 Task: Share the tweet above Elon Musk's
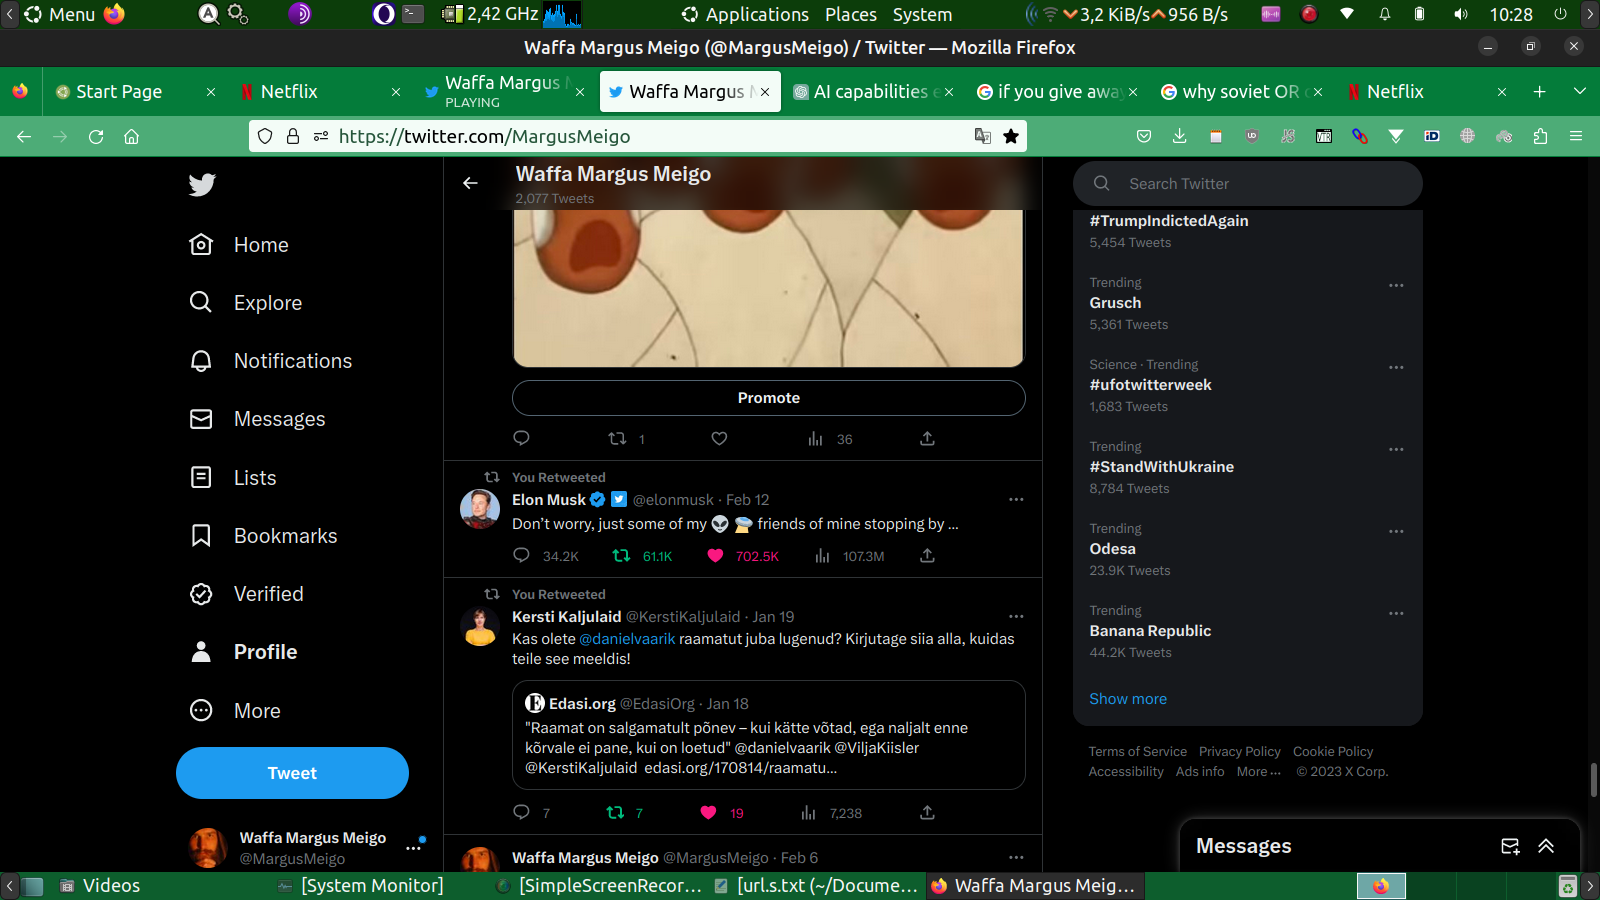[927, 438]
